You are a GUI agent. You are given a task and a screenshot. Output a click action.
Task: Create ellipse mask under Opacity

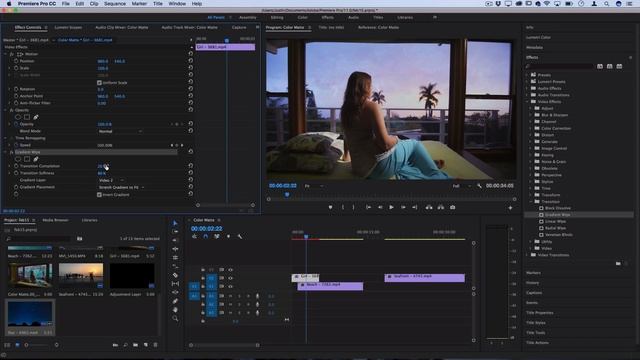click(x=18, y=117)
